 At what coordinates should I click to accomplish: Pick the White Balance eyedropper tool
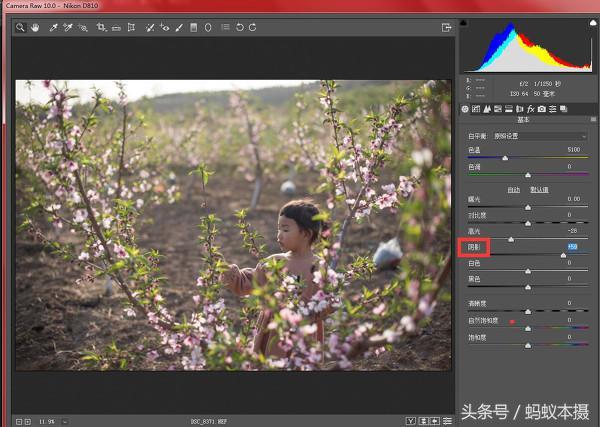[x=52, y=27]
